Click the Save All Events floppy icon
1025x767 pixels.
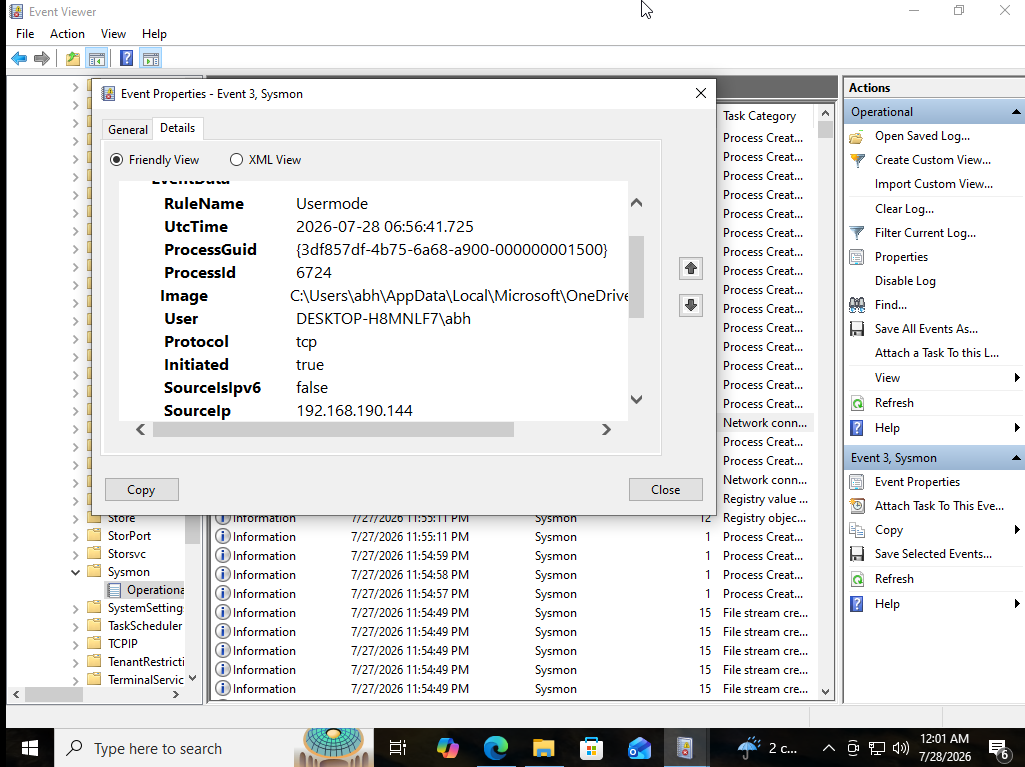(x=856, y=329)
